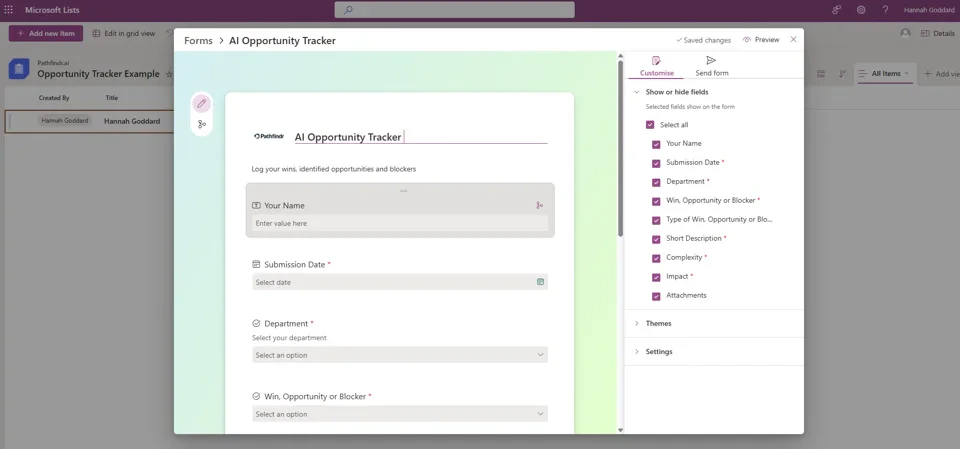Click the Pathfindr logo in form header
Screen dimensions: 960x449
pos(269,137)
